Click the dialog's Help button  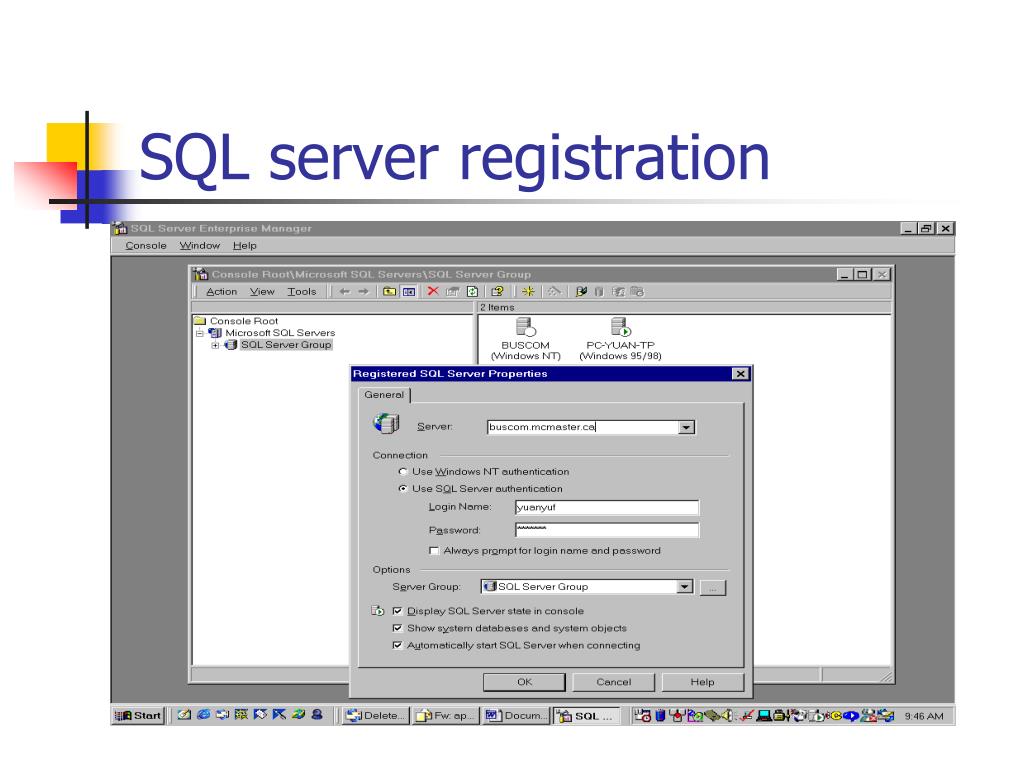coord(703,682)
